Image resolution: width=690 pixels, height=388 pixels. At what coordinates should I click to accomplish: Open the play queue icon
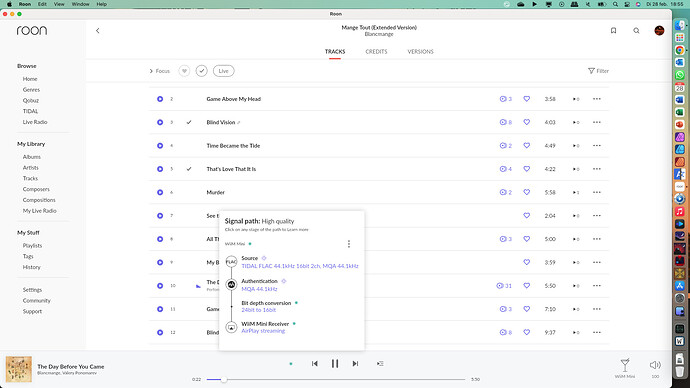(380, 363)
